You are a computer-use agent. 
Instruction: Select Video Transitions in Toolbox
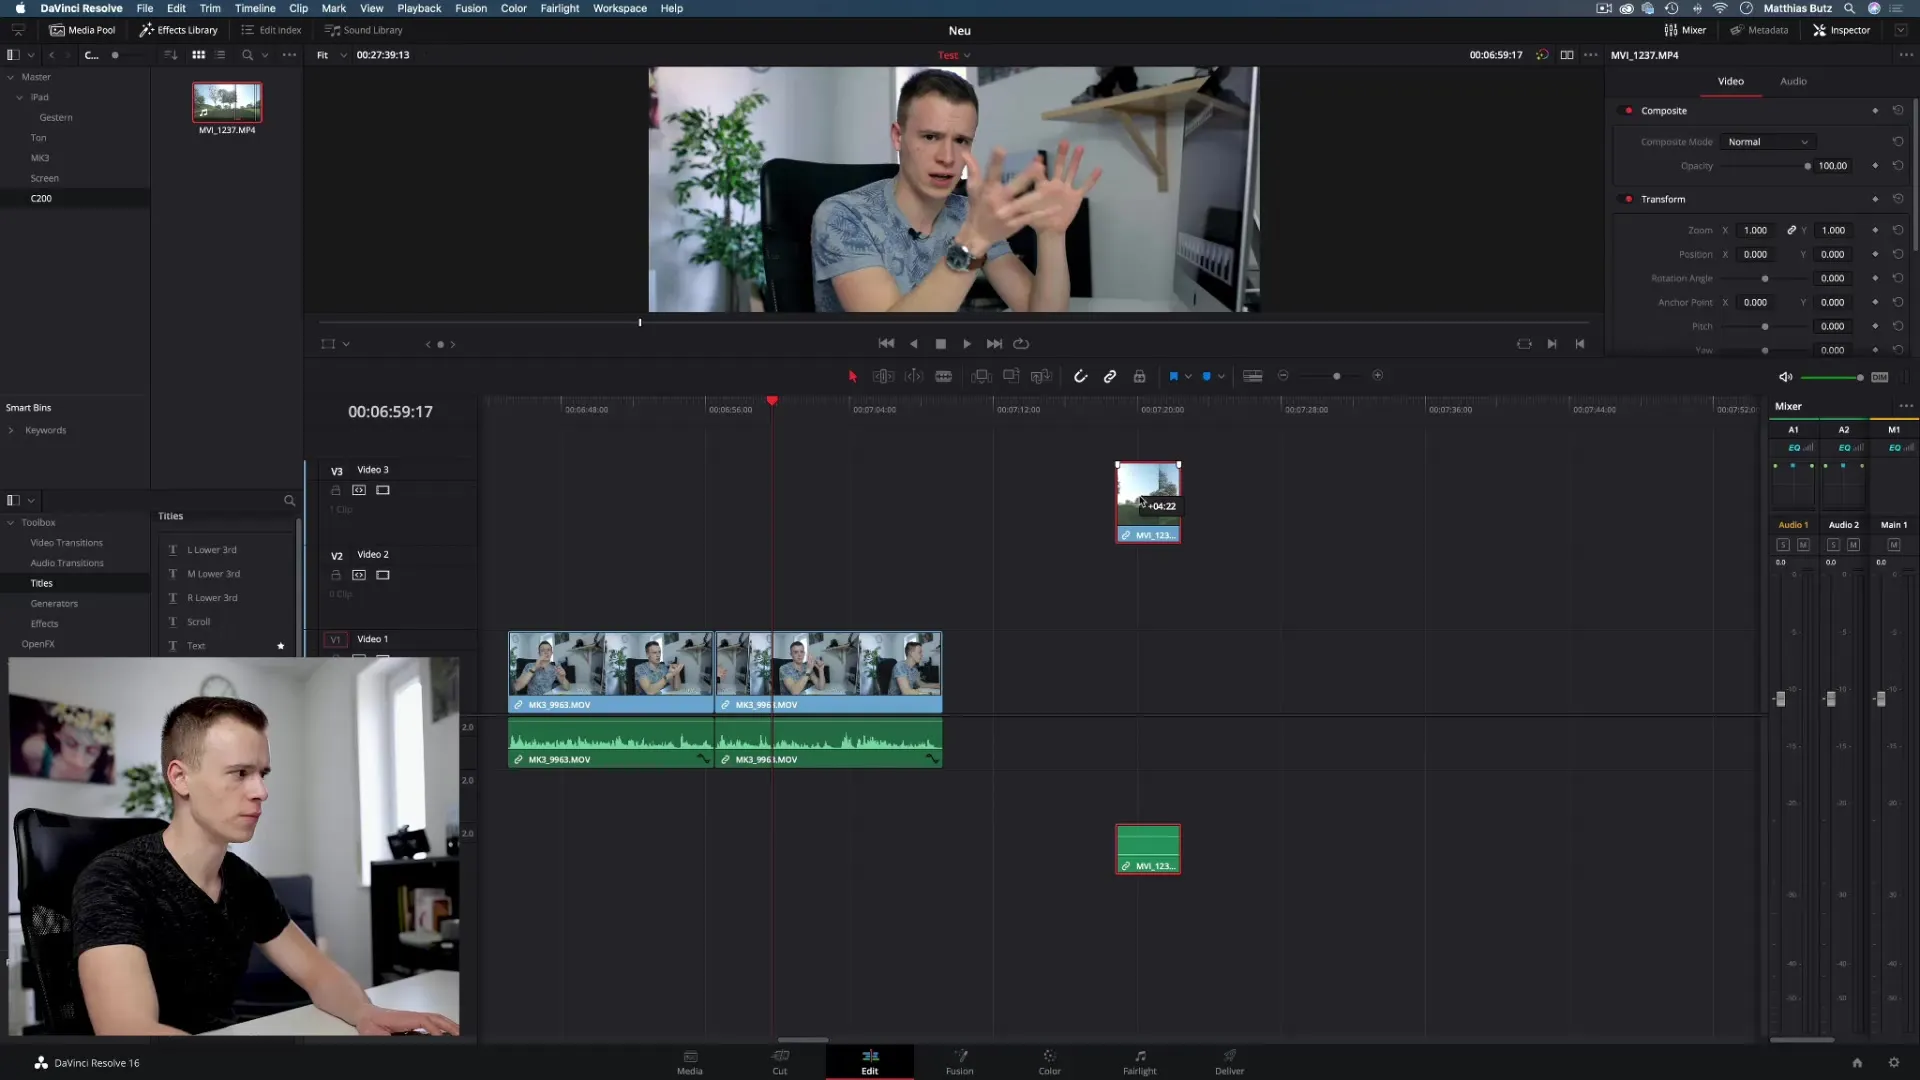(x=66, y=543)
